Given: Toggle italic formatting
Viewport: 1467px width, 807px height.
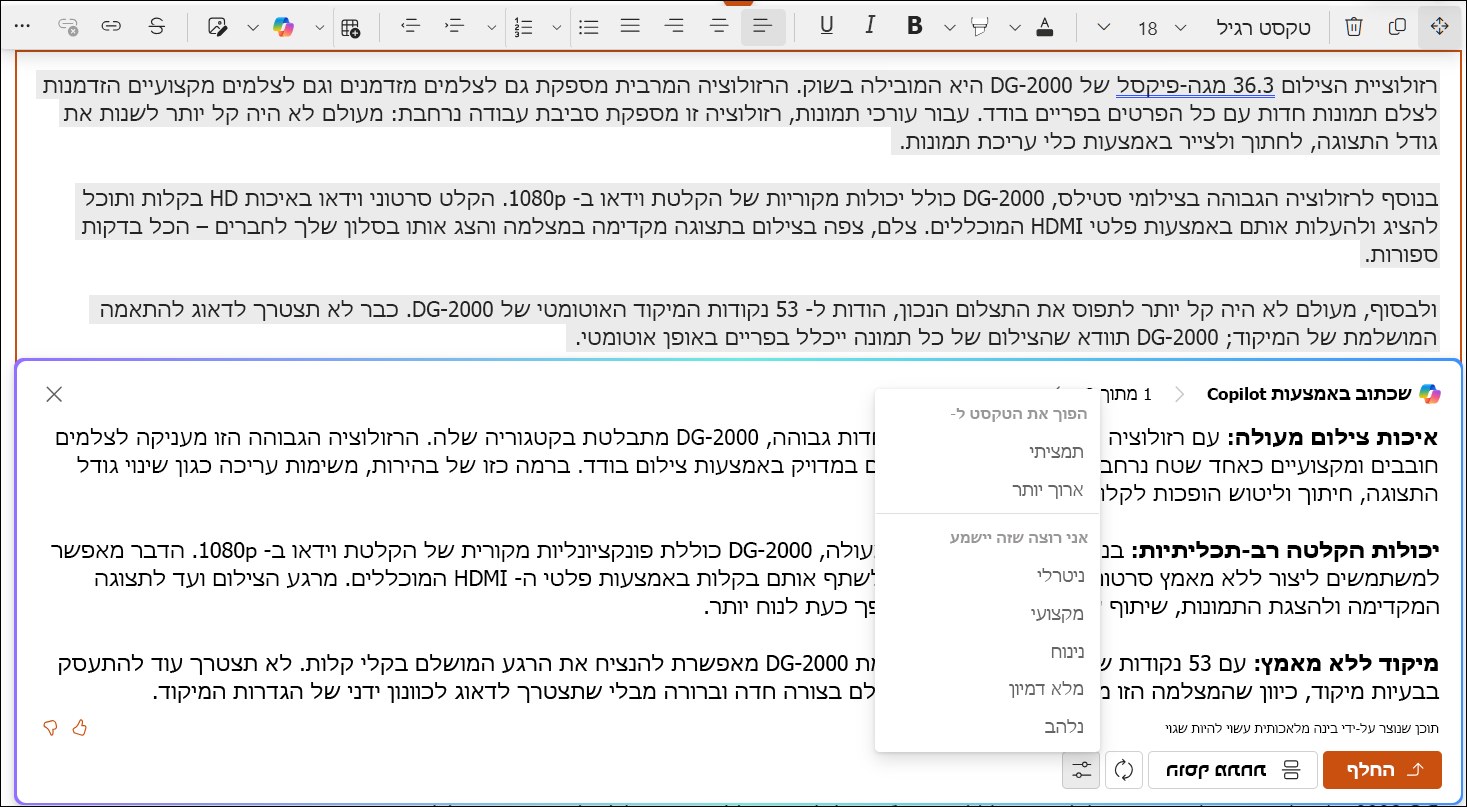Looking at the screenshot, I should [870, 27].
